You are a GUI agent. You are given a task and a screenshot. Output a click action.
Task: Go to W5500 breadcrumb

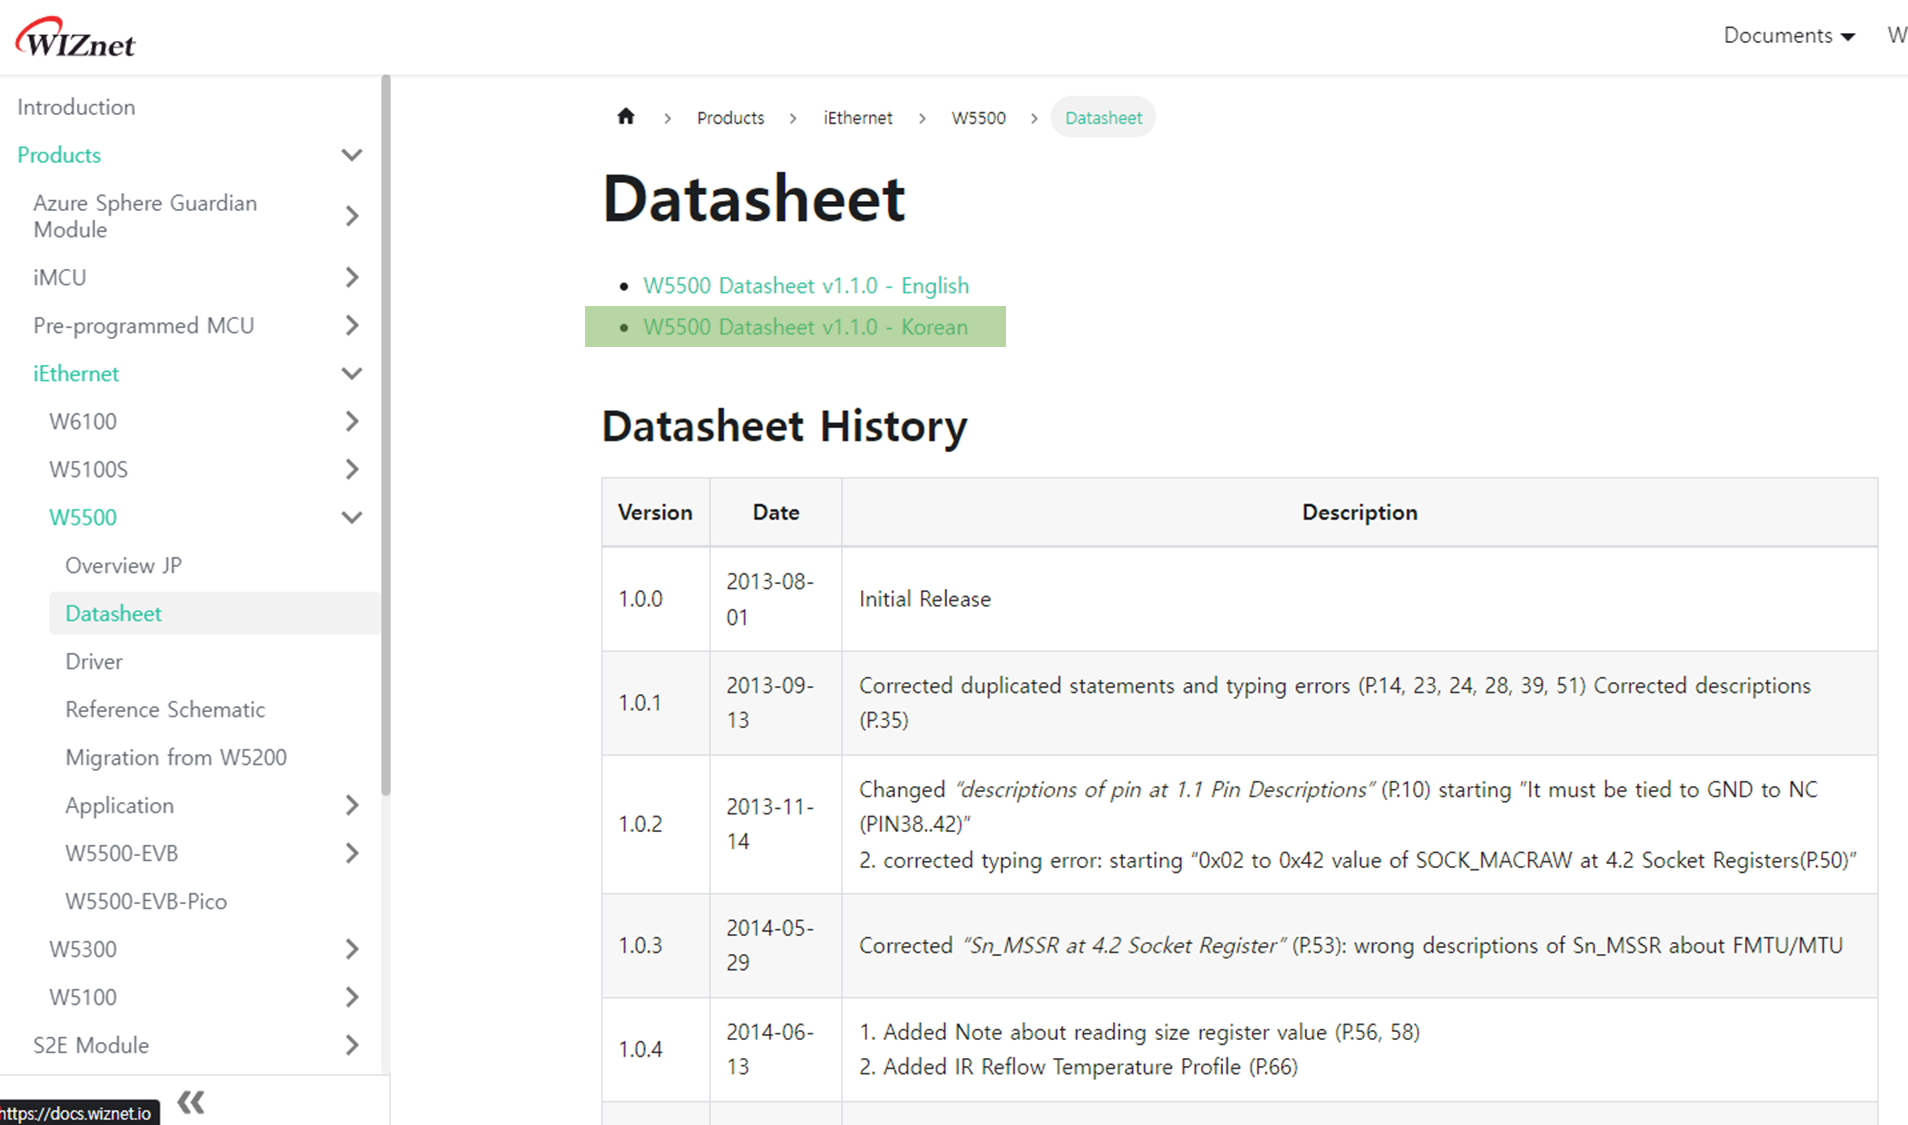tap(979, 118)
